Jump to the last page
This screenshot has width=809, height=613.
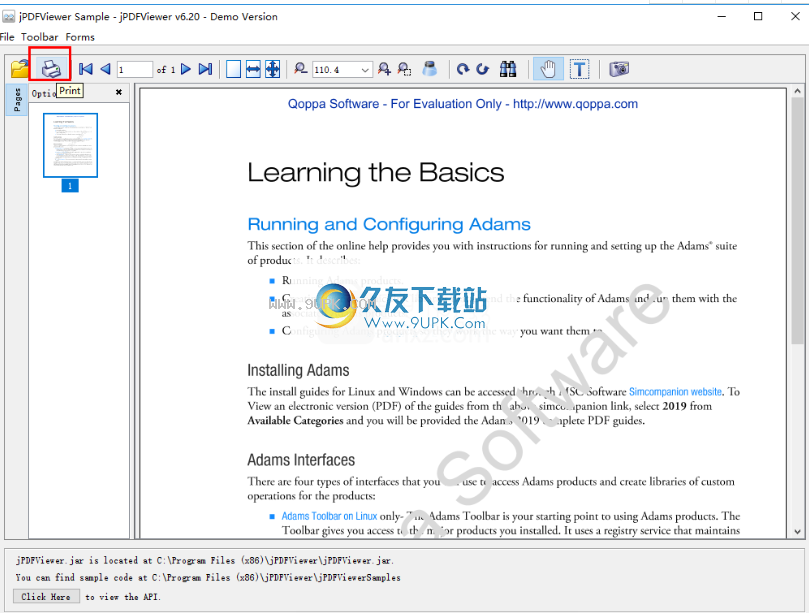pyautogui.click(x=205, y=69)
